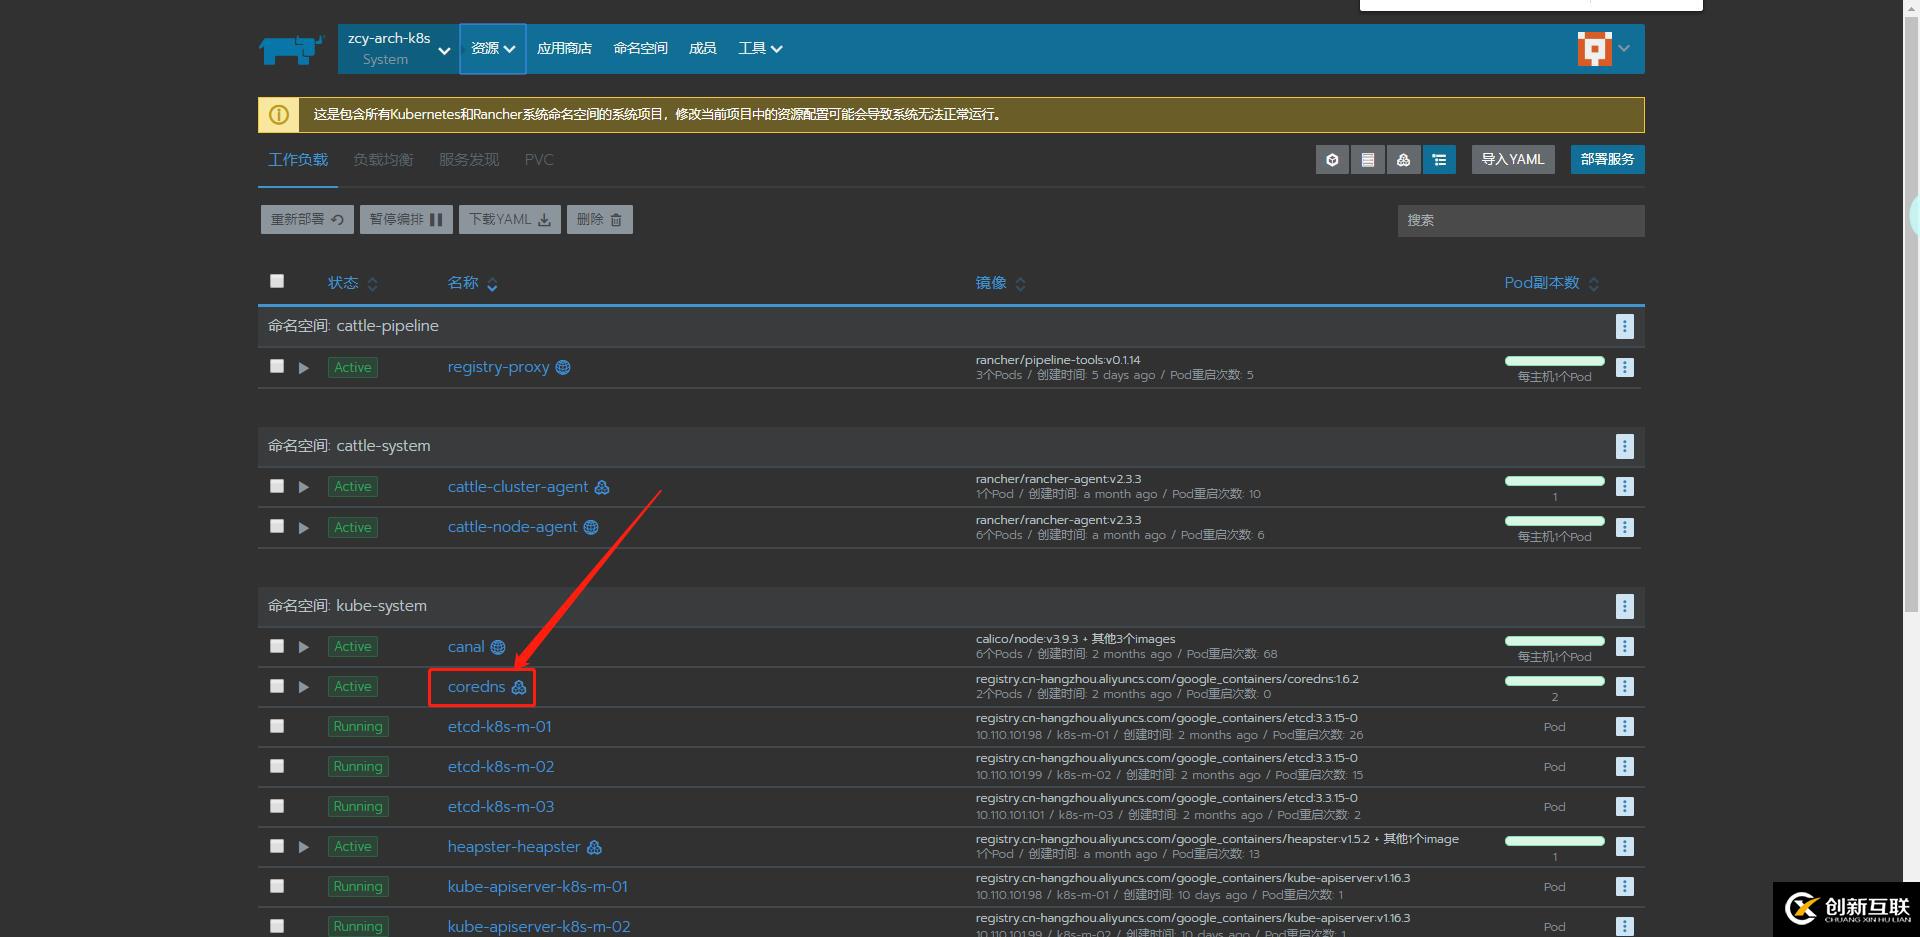Screen dimensions: 1920x937
Task: Check the canal row checkbox
Action: pos(277,646)
